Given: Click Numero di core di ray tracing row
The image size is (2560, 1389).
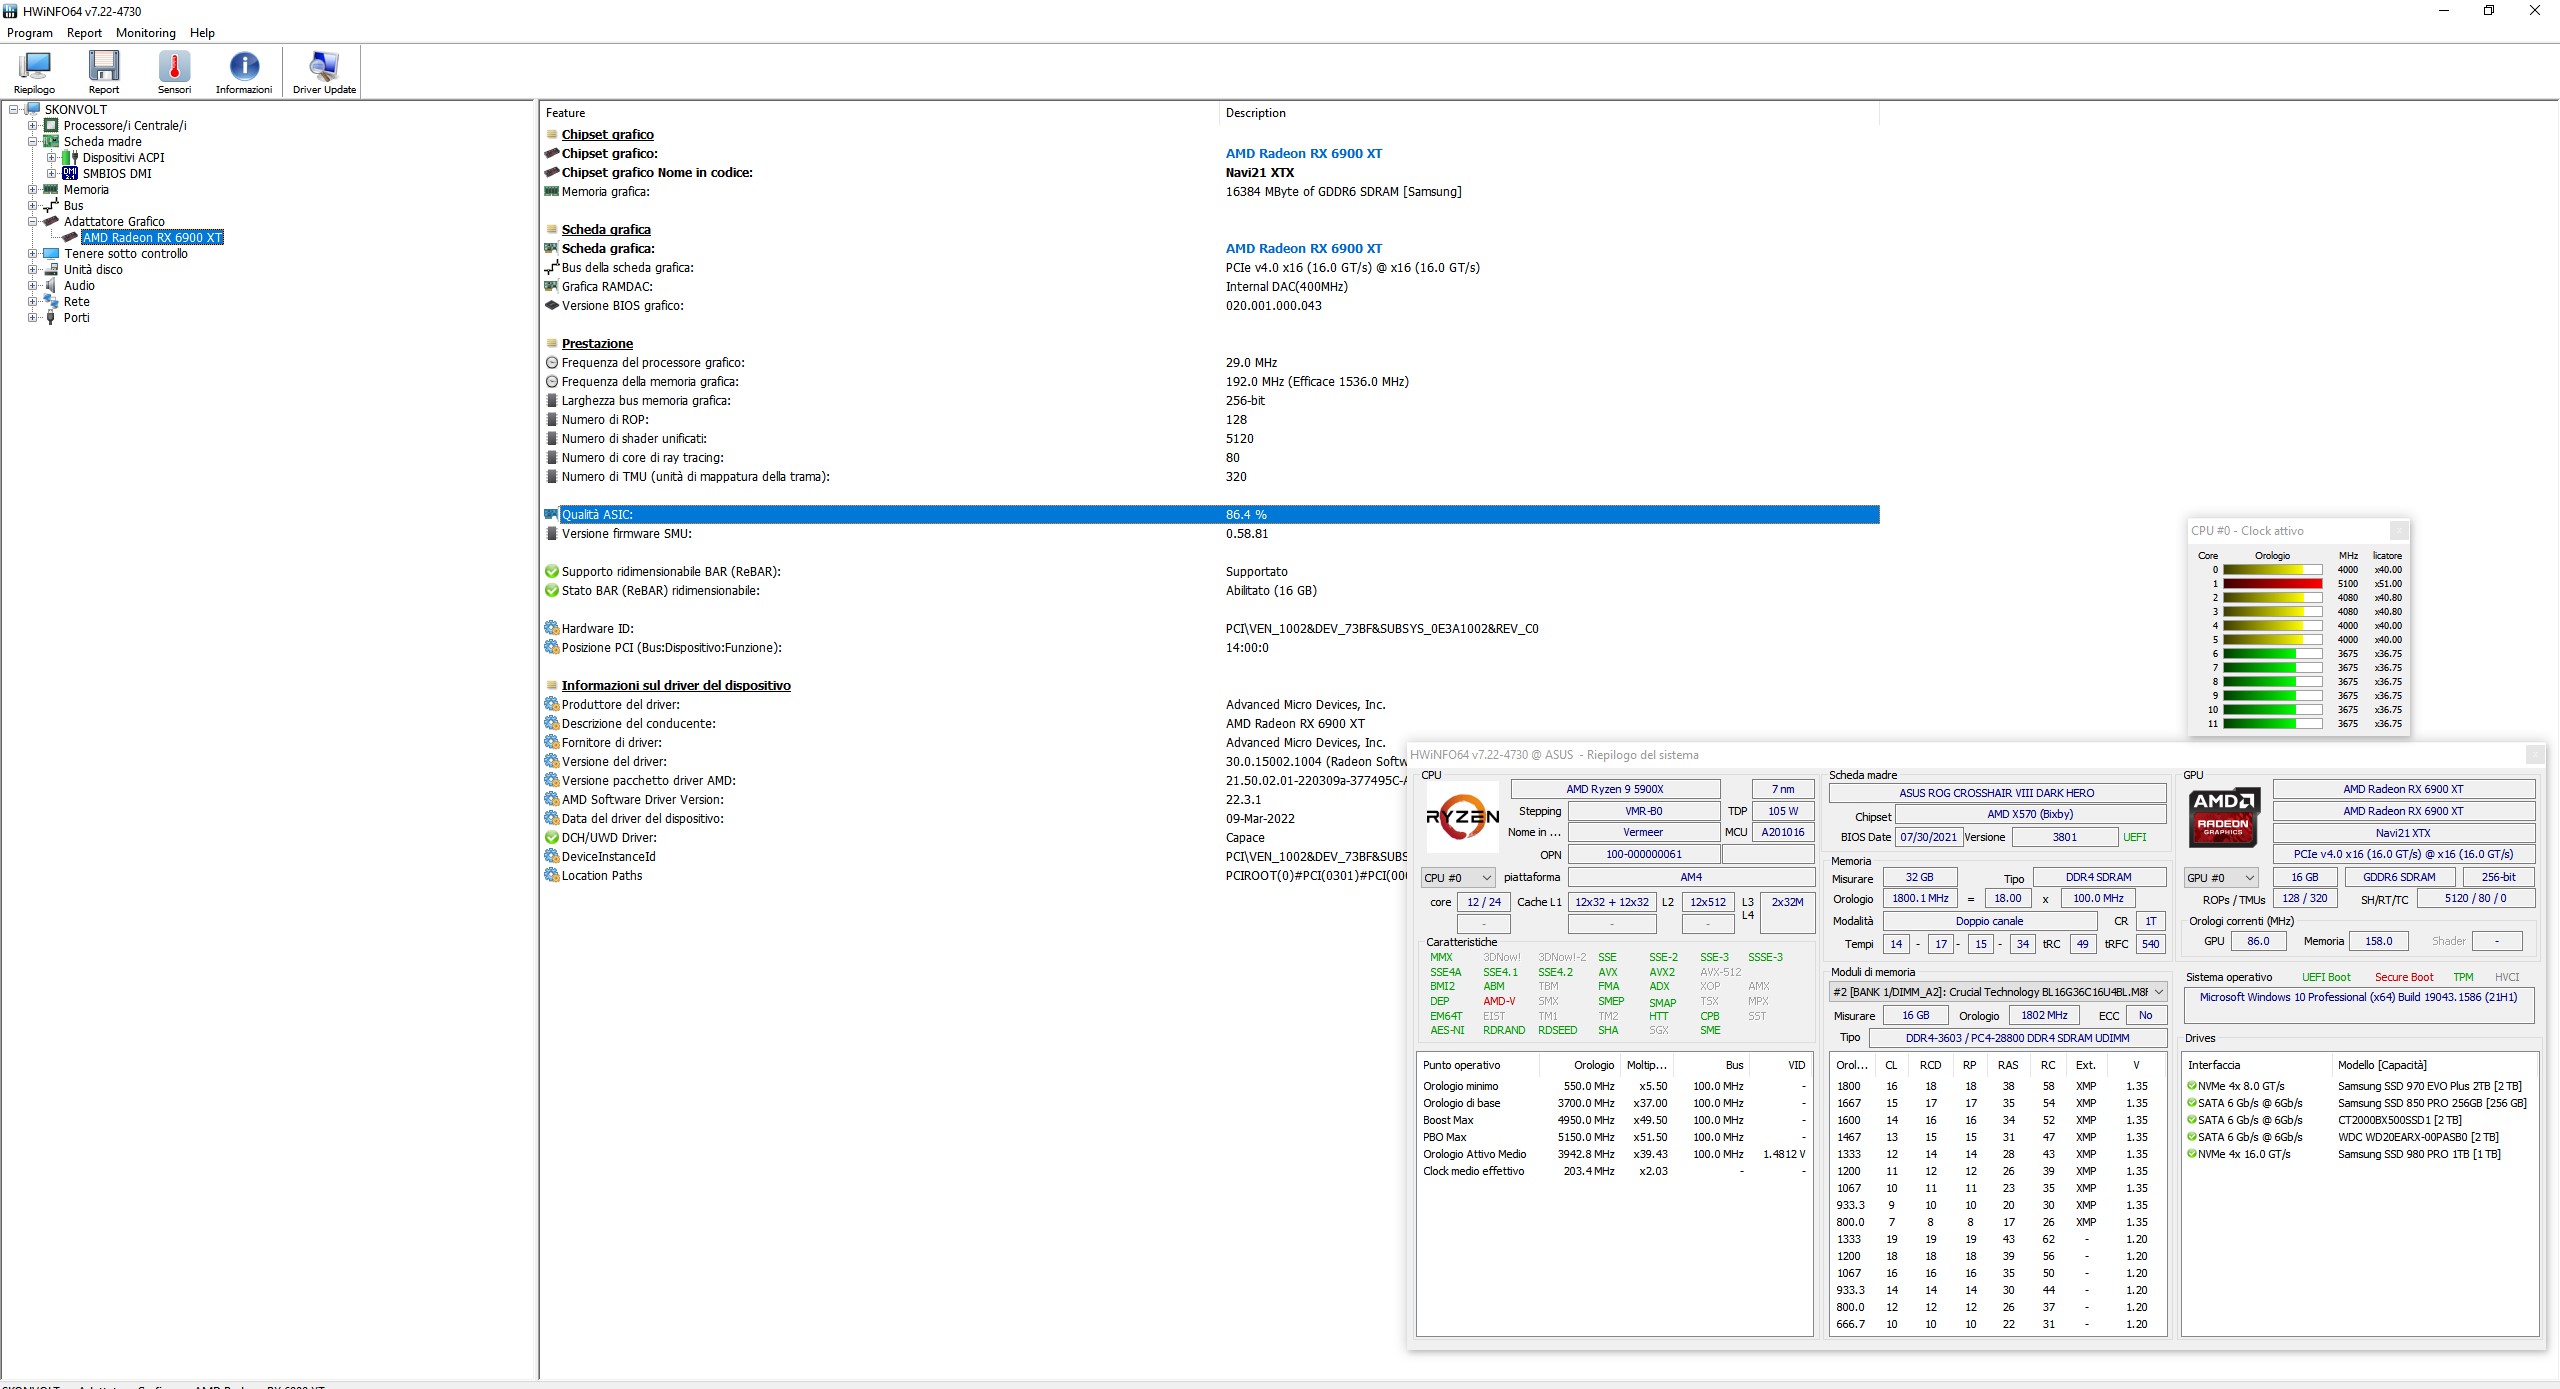Looking at the screenshot, I should [x=1210, y=457].
